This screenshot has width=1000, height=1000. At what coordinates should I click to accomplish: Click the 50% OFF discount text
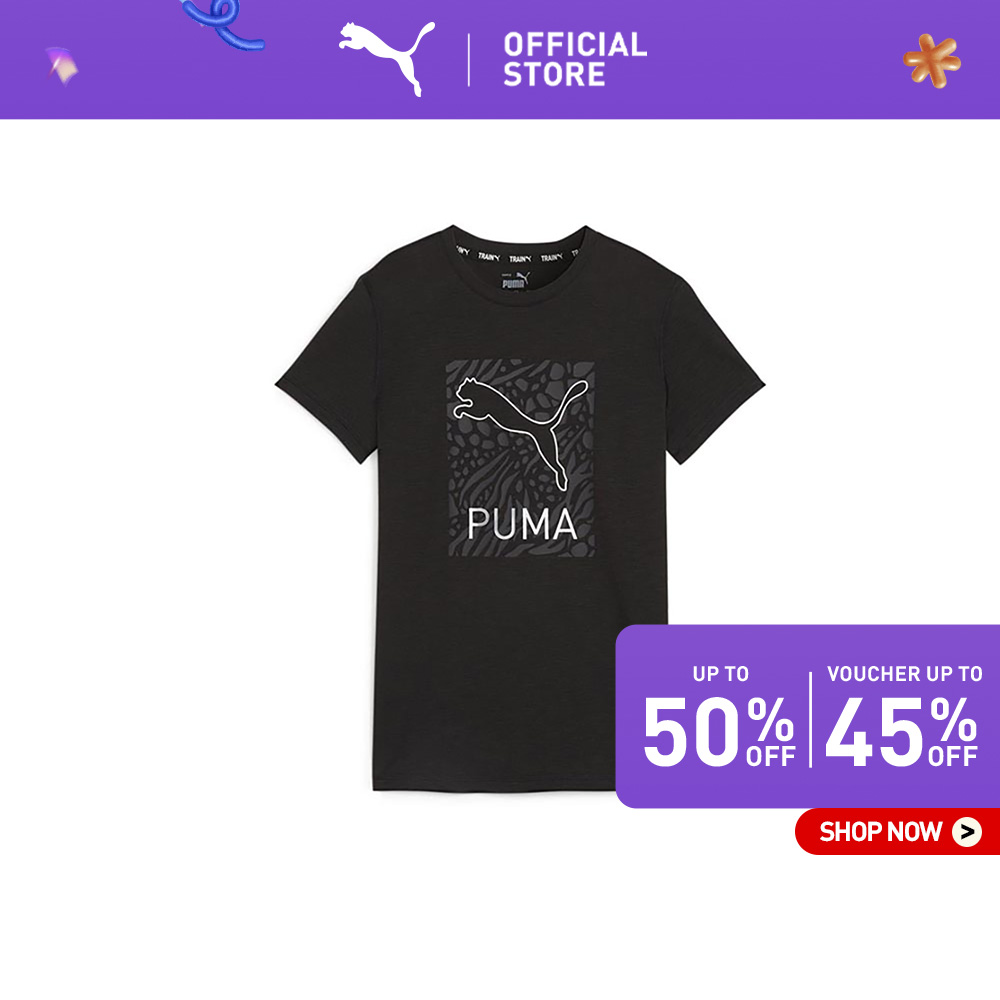719,732
